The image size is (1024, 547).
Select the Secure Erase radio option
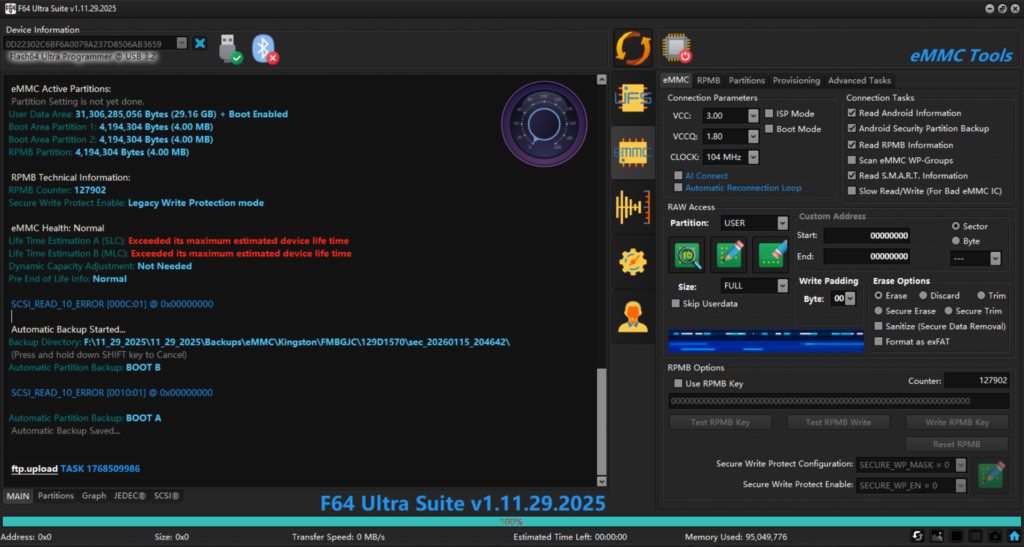pyautogui.click(x=878, y=311)
